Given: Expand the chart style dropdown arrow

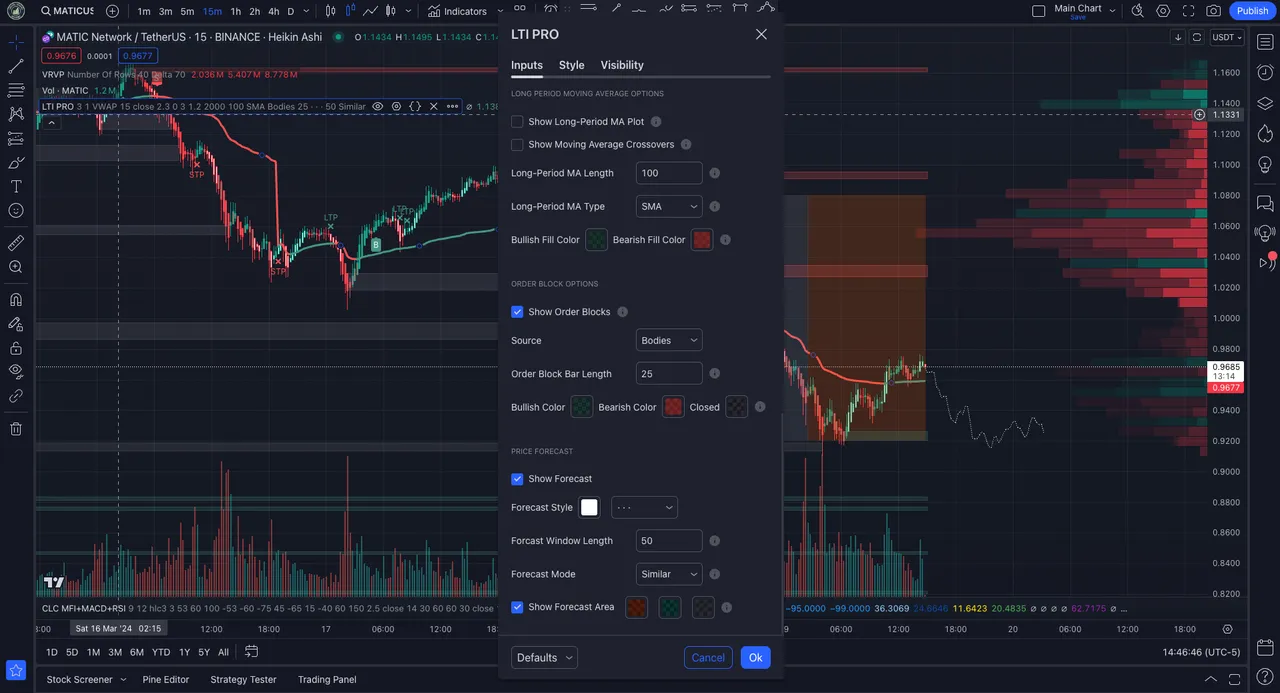Looking at the screenshot, I should (407, 11).
